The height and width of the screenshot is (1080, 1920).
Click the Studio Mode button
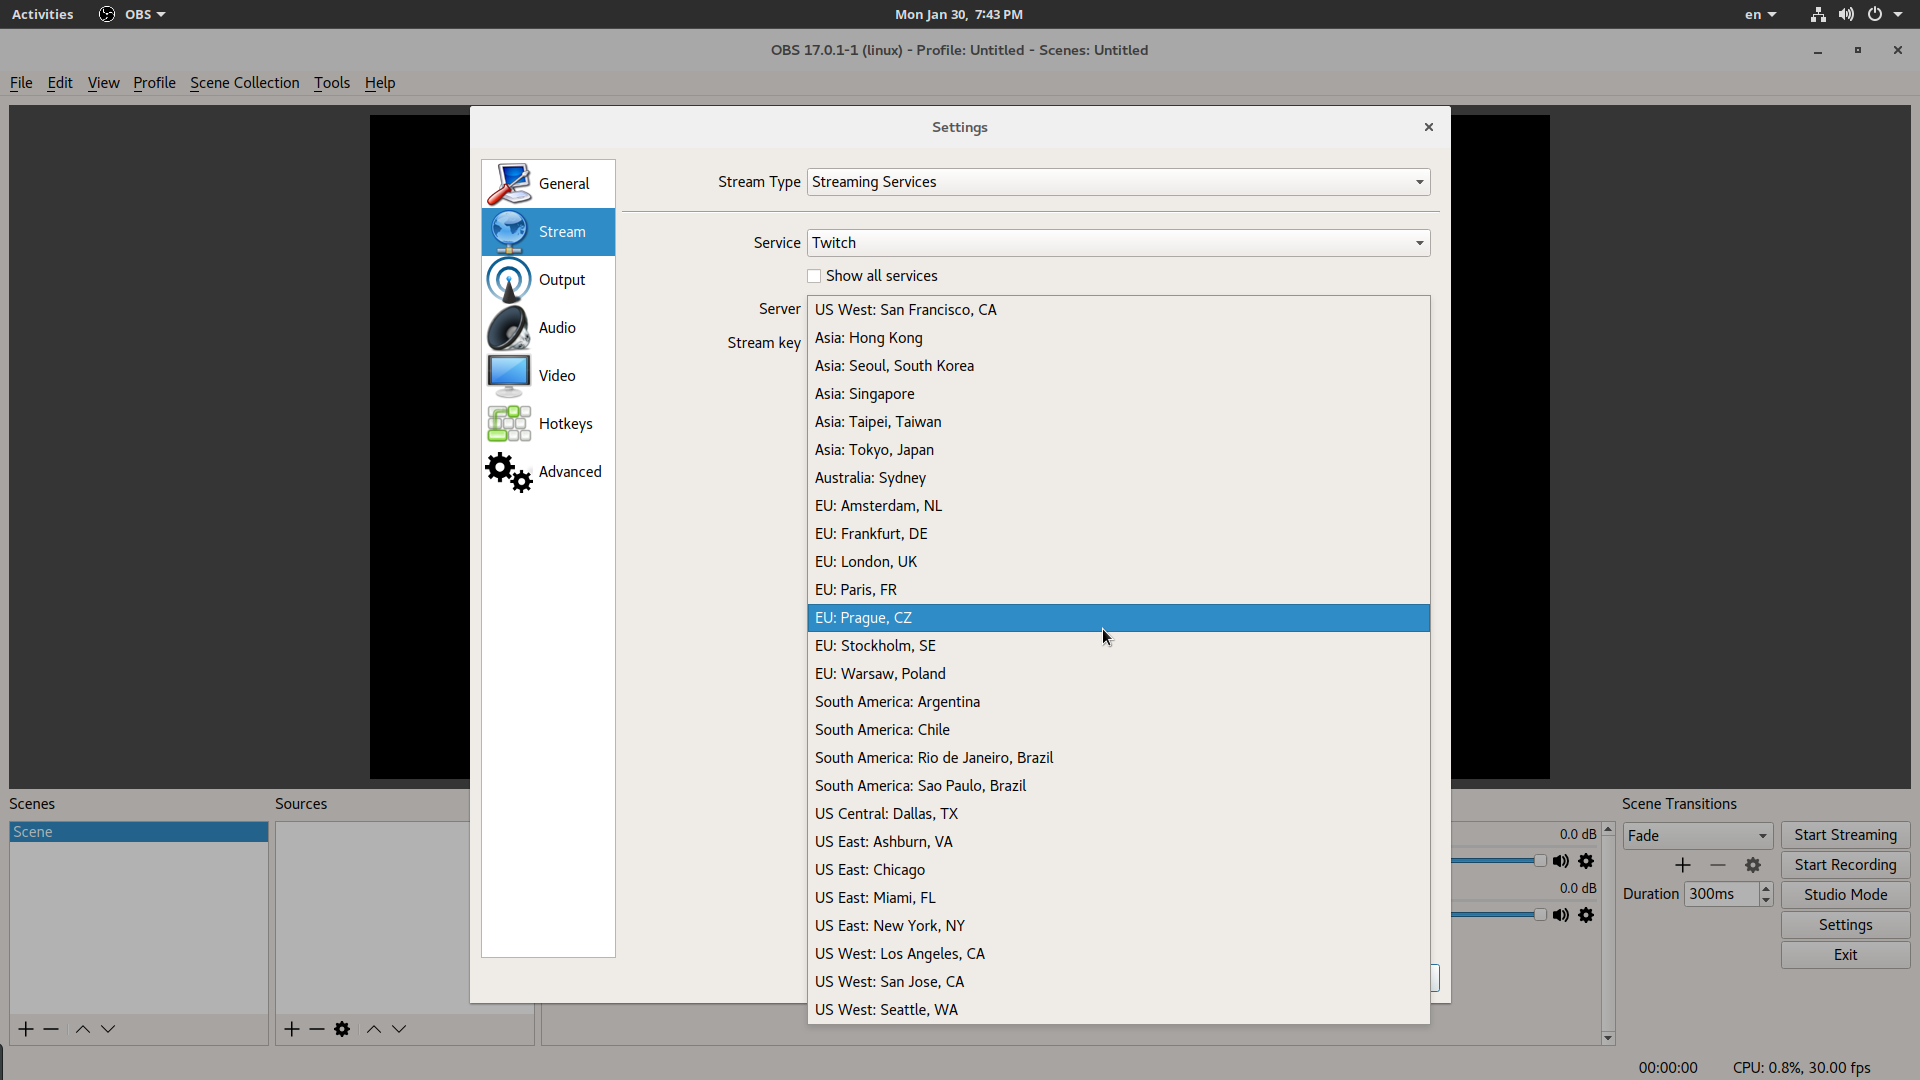tap(1844, 895)
